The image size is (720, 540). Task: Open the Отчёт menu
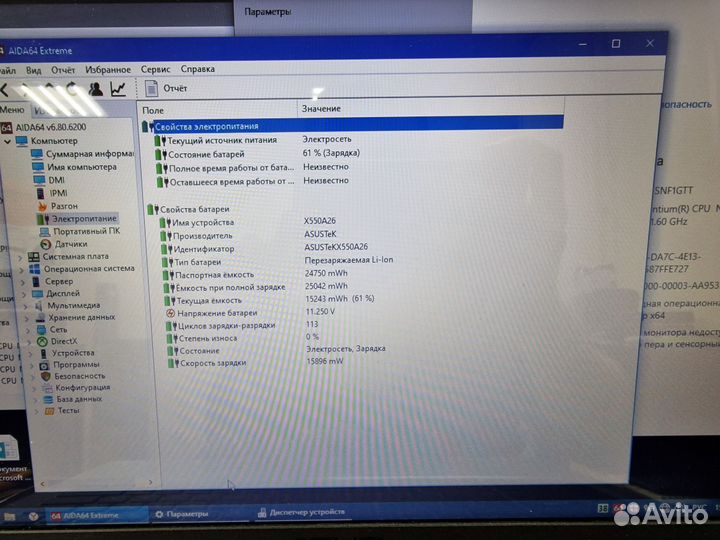63,70
